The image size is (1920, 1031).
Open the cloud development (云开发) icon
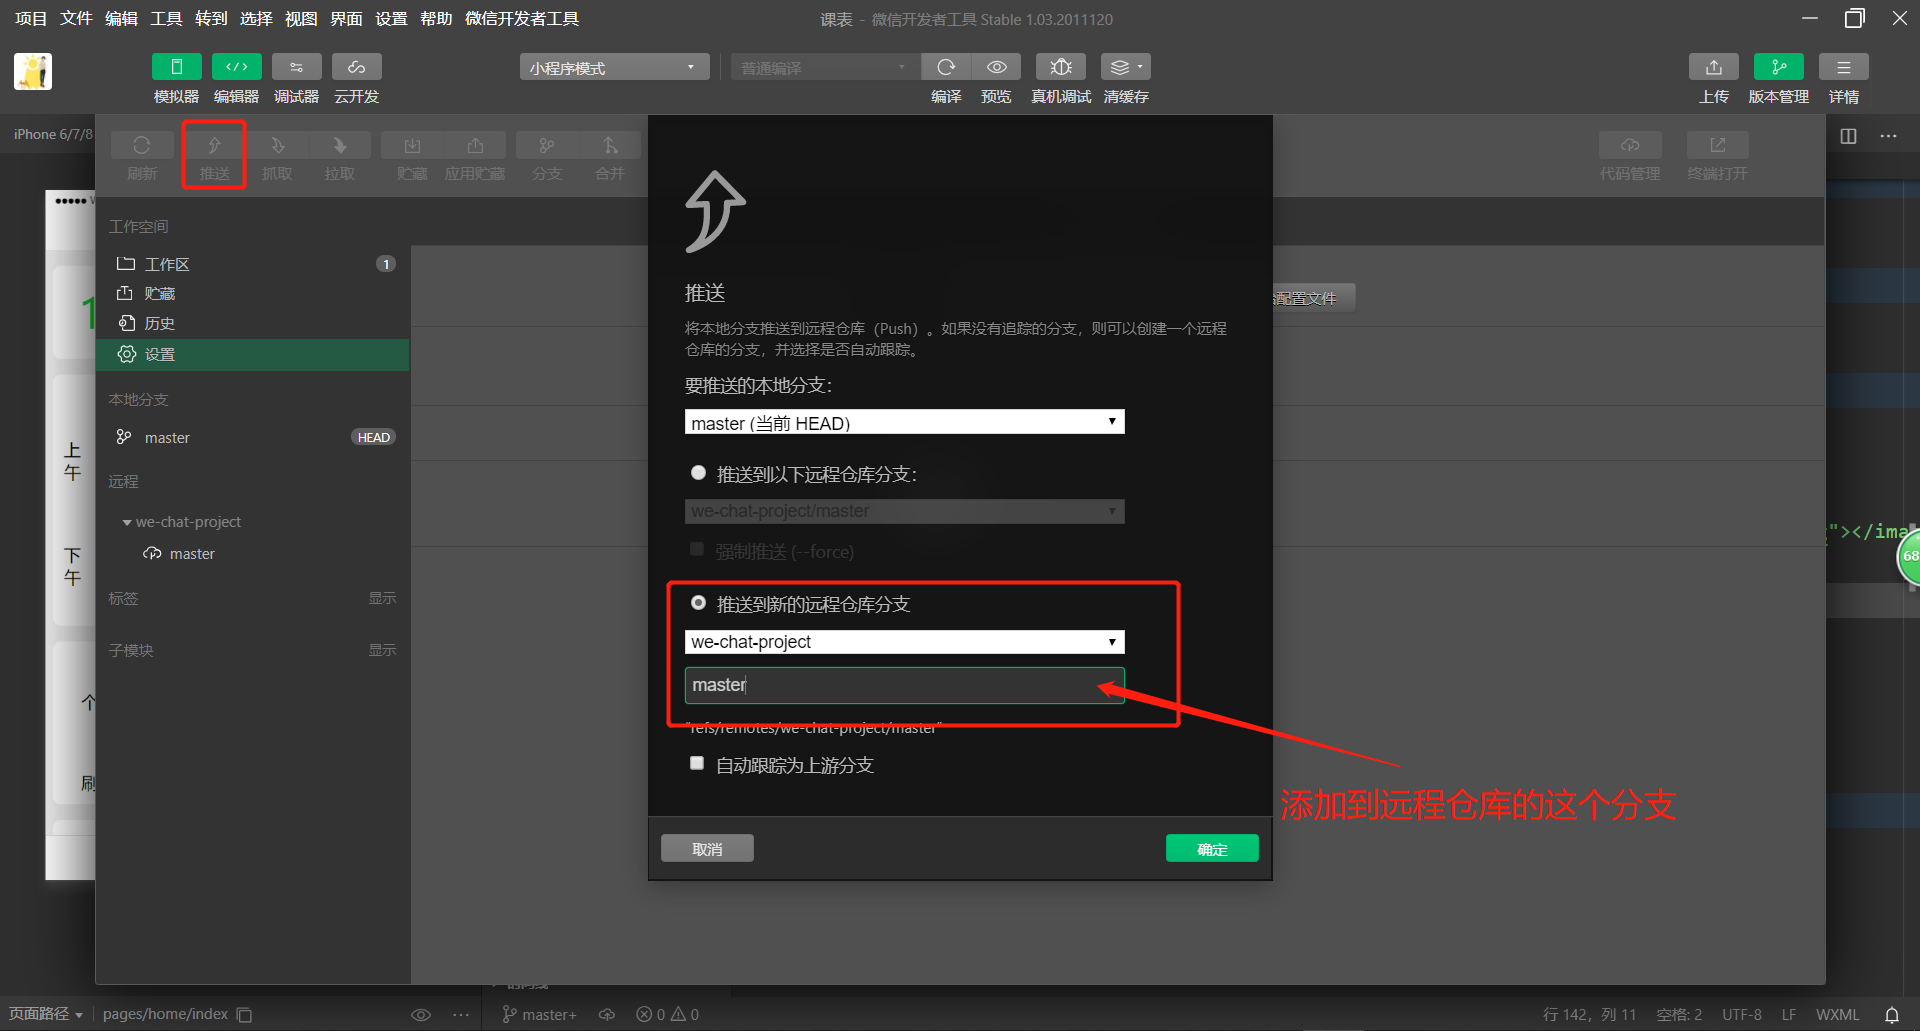click(356, 67)
